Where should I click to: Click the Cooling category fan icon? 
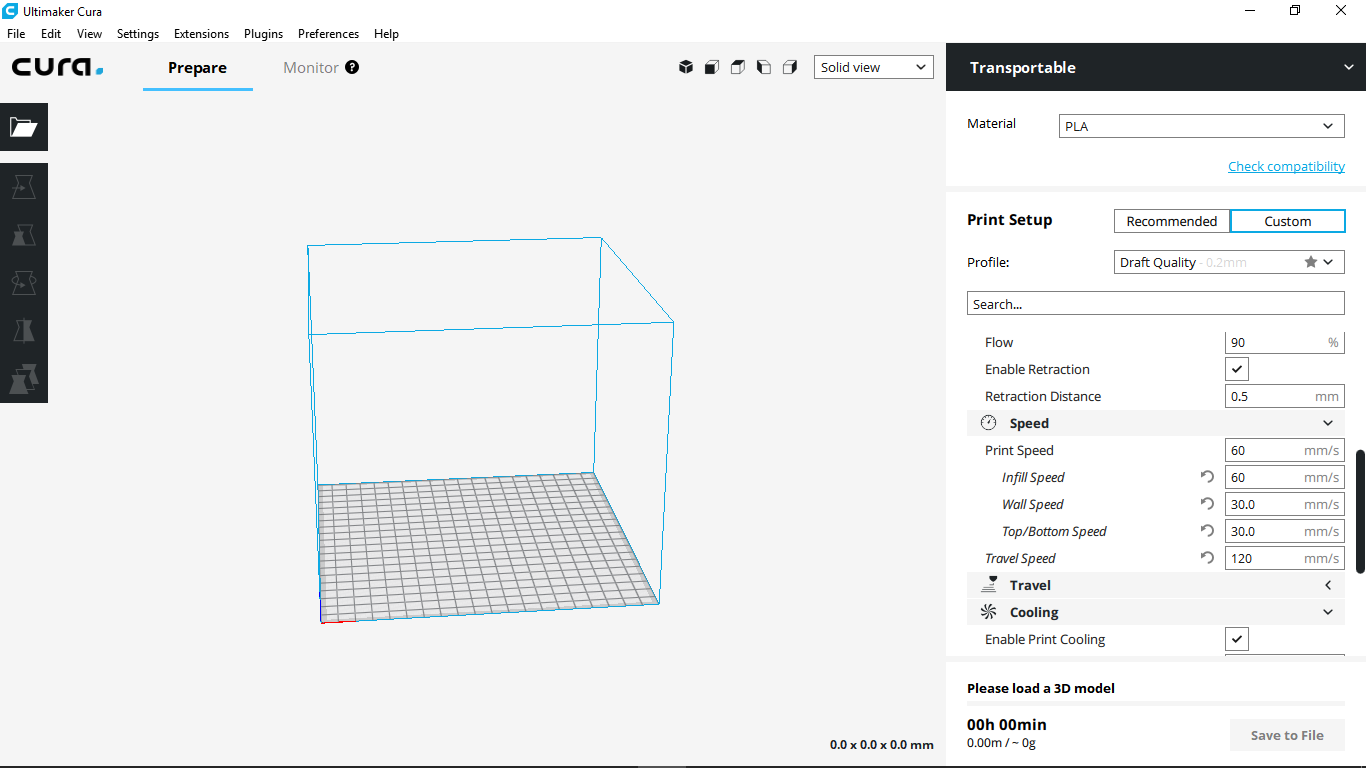coord(989,612)
